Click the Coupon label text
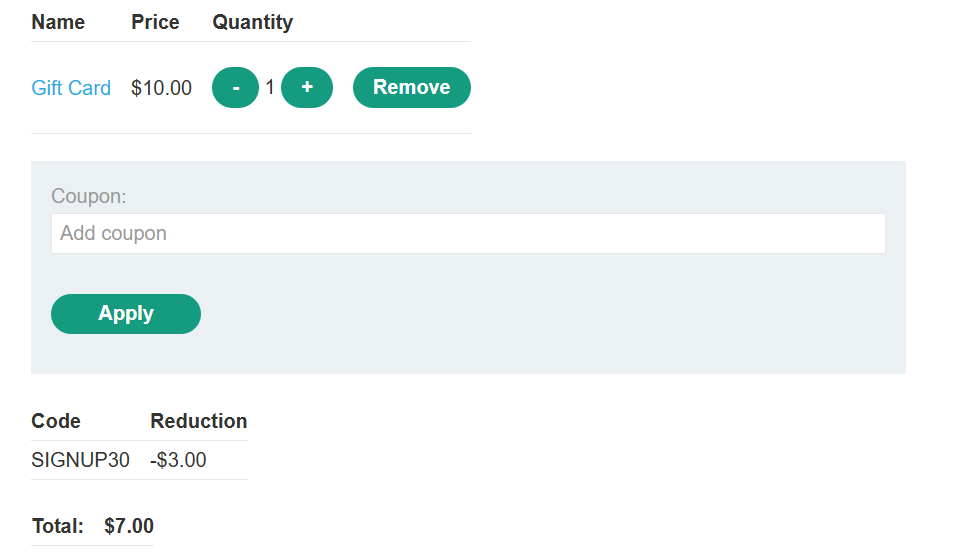The image size is (974, 559). click(x=89, y=196)
